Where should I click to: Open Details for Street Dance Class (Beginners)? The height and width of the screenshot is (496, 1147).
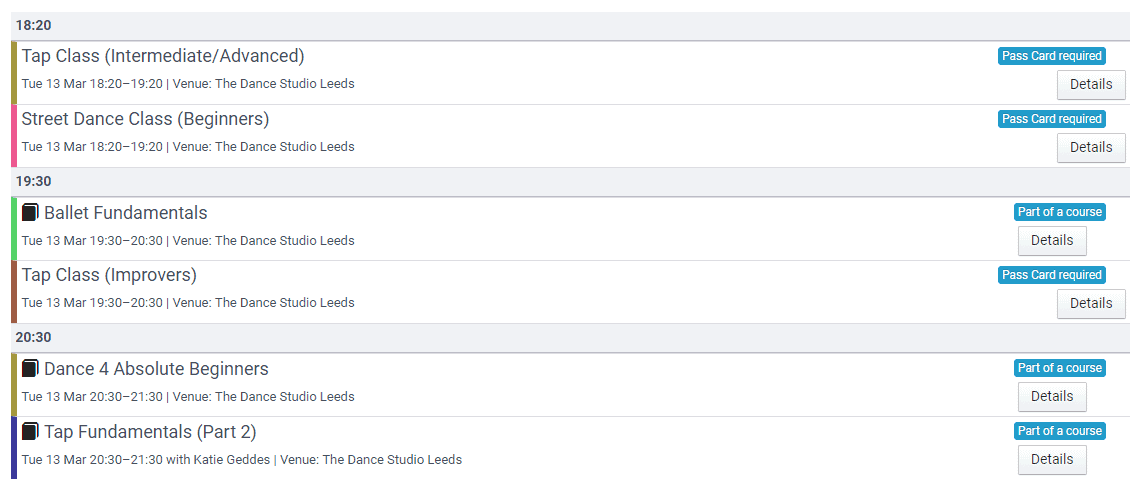(x=1091, y=147)
